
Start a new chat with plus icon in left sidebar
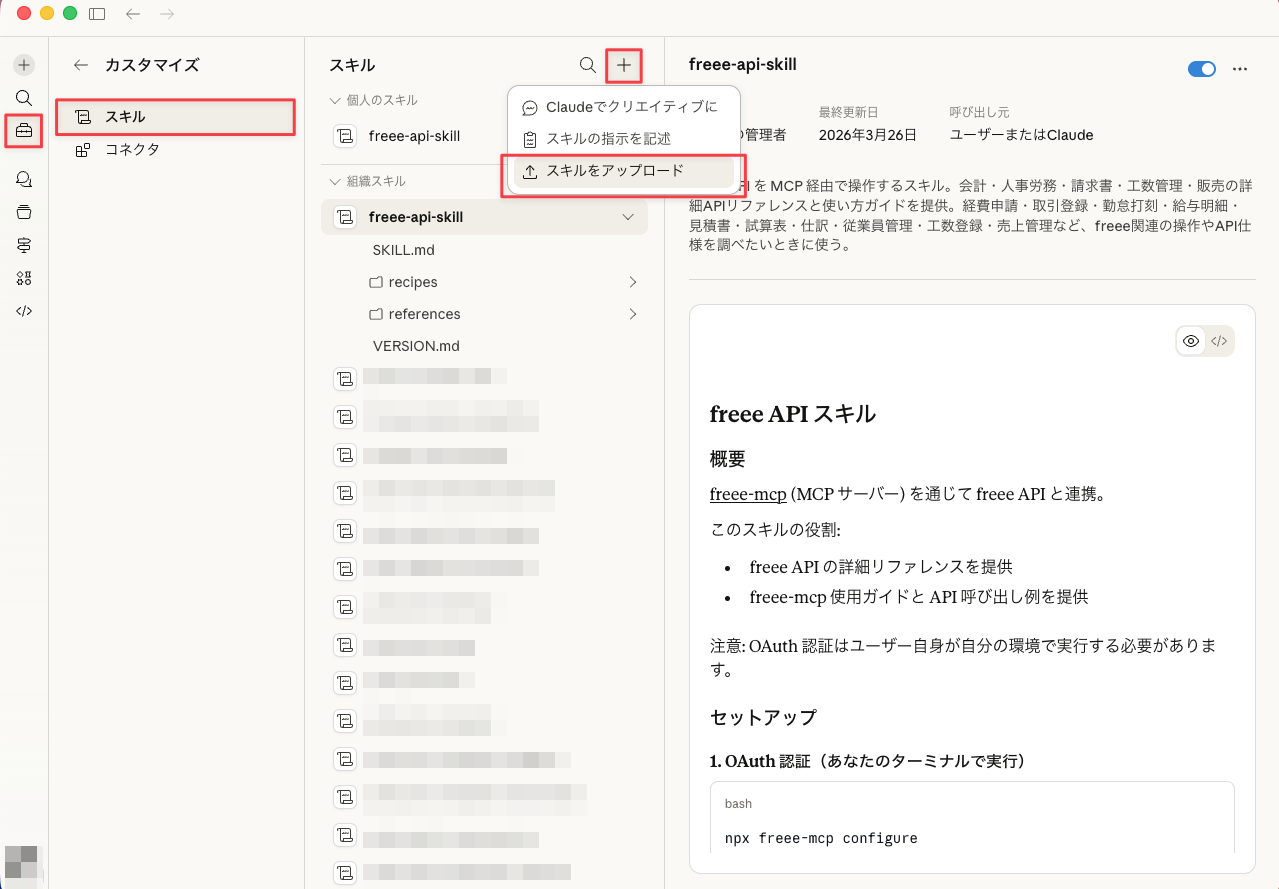tap(24, 65)
